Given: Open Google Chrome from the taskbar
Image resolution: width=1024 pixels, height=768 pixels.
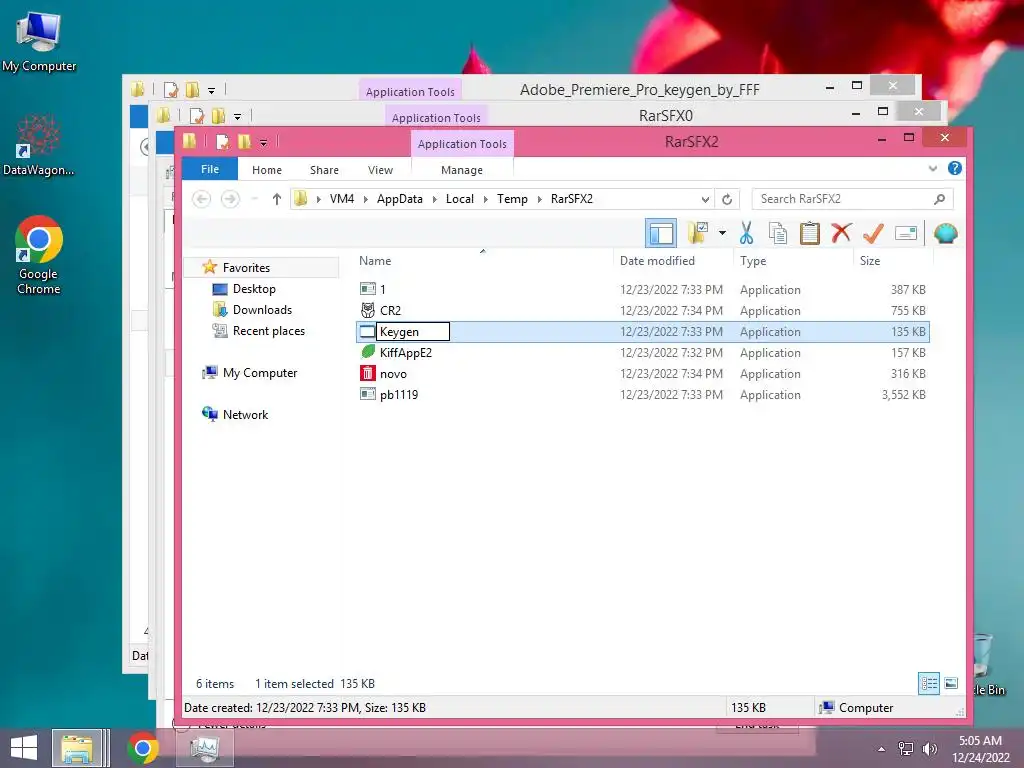Looking at the screenshot, I should tap(143, 748).
